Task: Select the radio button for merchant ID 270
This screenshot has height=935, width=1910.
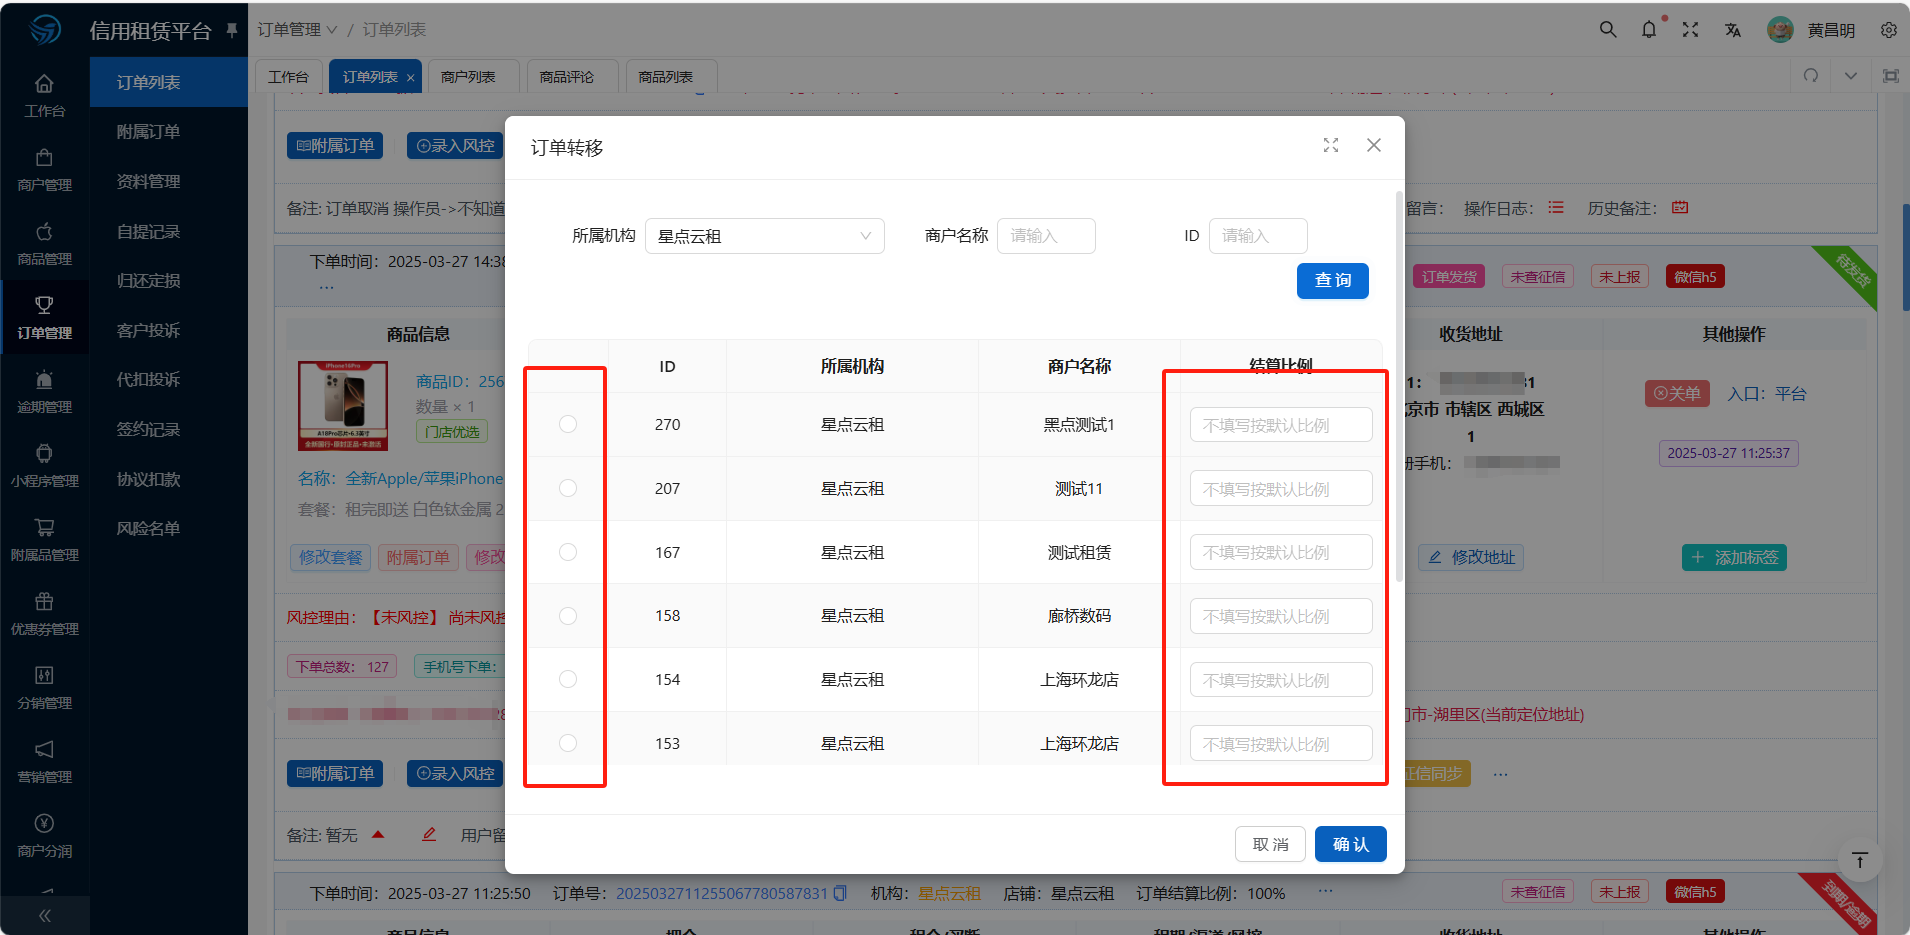Action: coord(568,424)
